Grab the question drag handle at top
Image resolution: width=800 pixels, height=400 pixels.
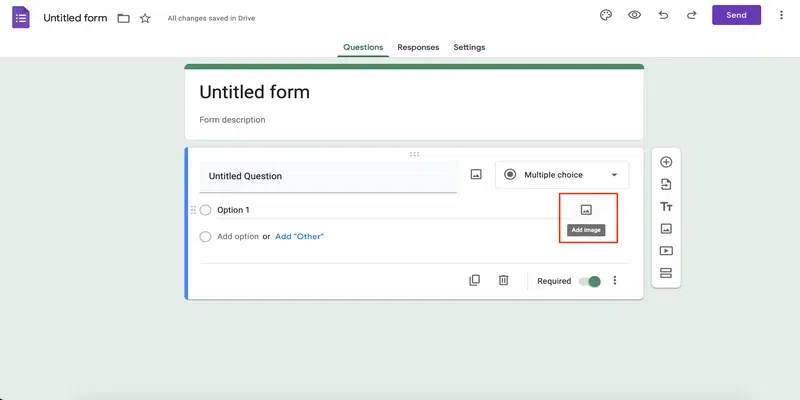point(414,154)
